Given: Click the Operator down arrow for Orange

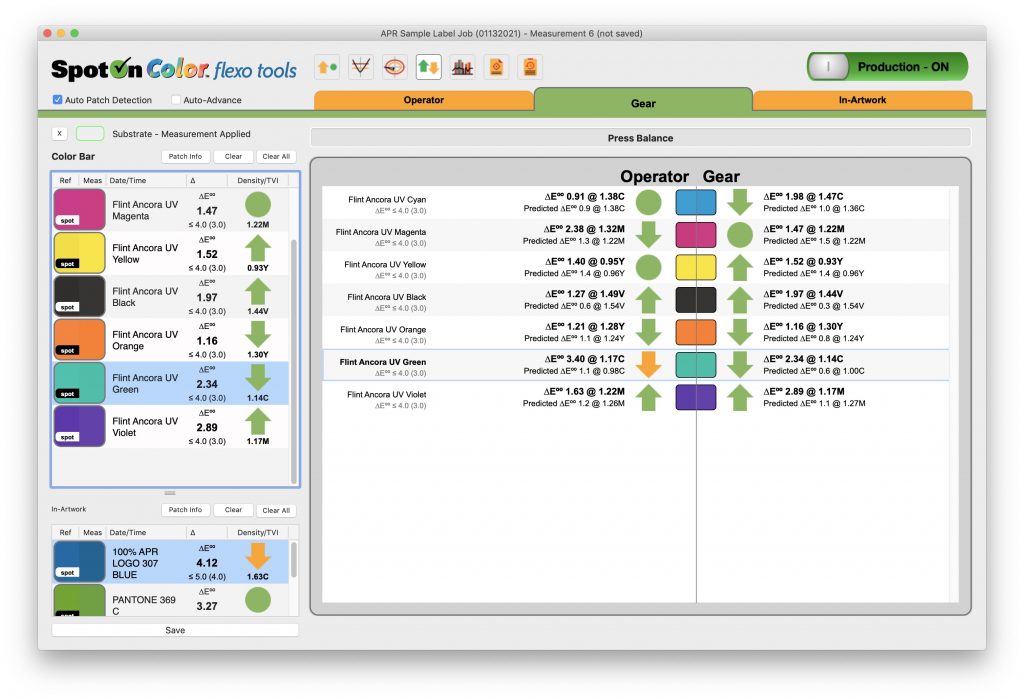Looking at the screenshot, I should pos(648,332).
